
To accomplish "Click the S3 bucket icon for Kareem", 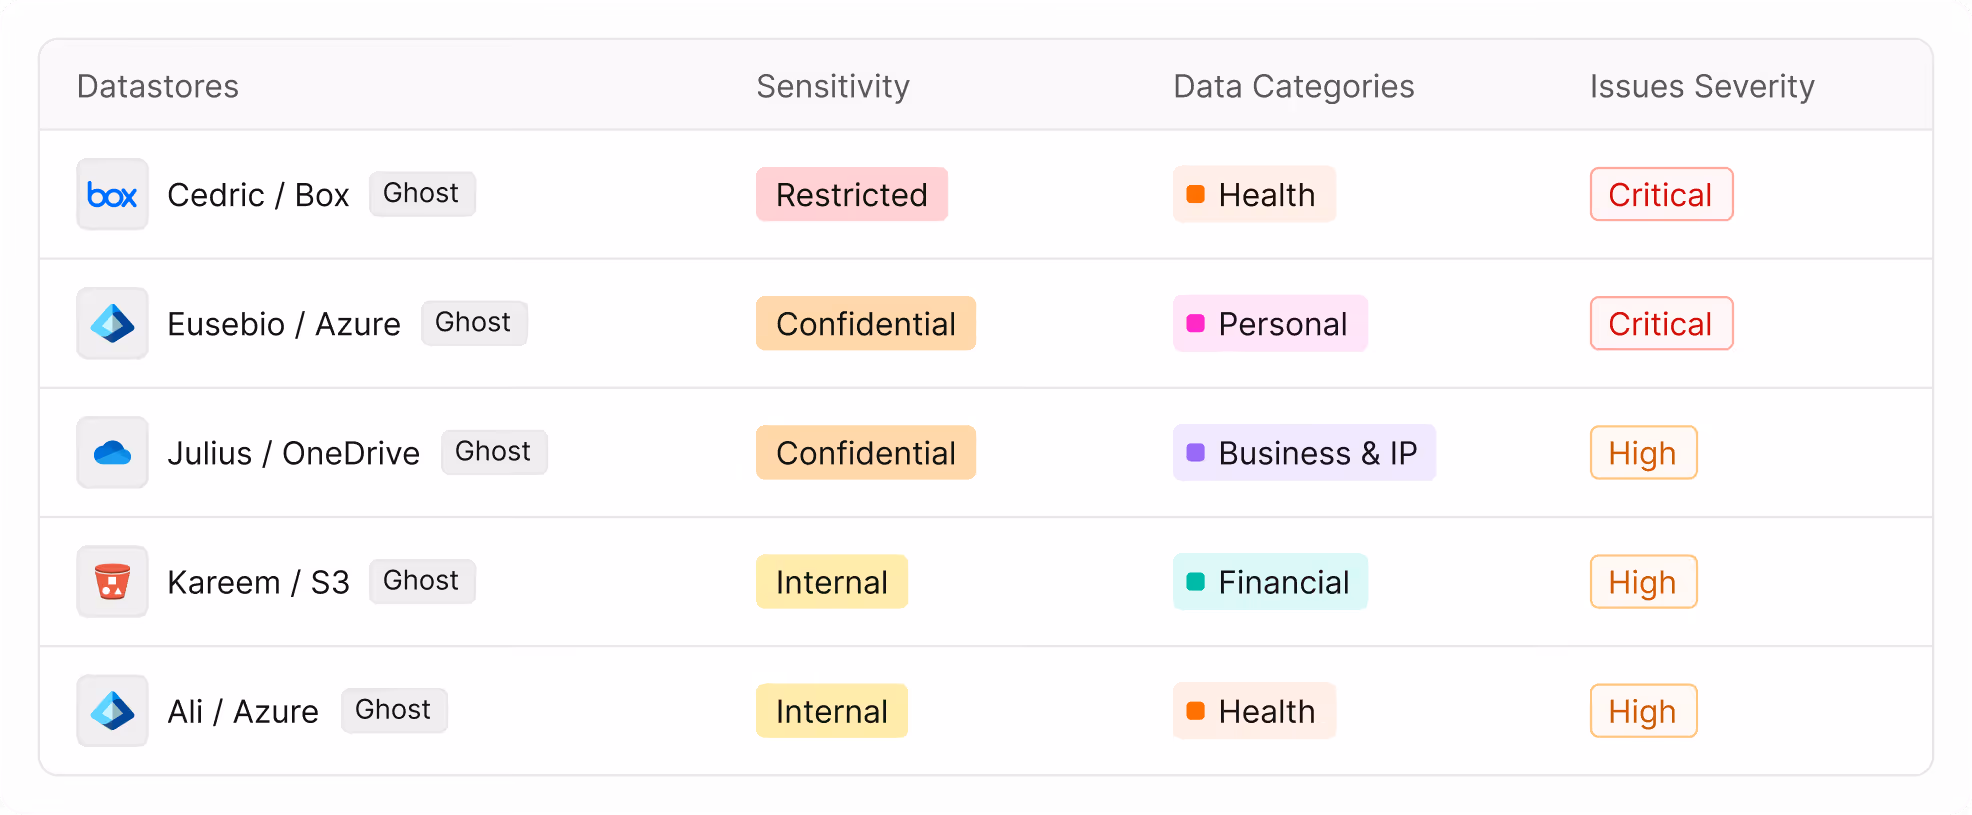I will tap(112, 582).
